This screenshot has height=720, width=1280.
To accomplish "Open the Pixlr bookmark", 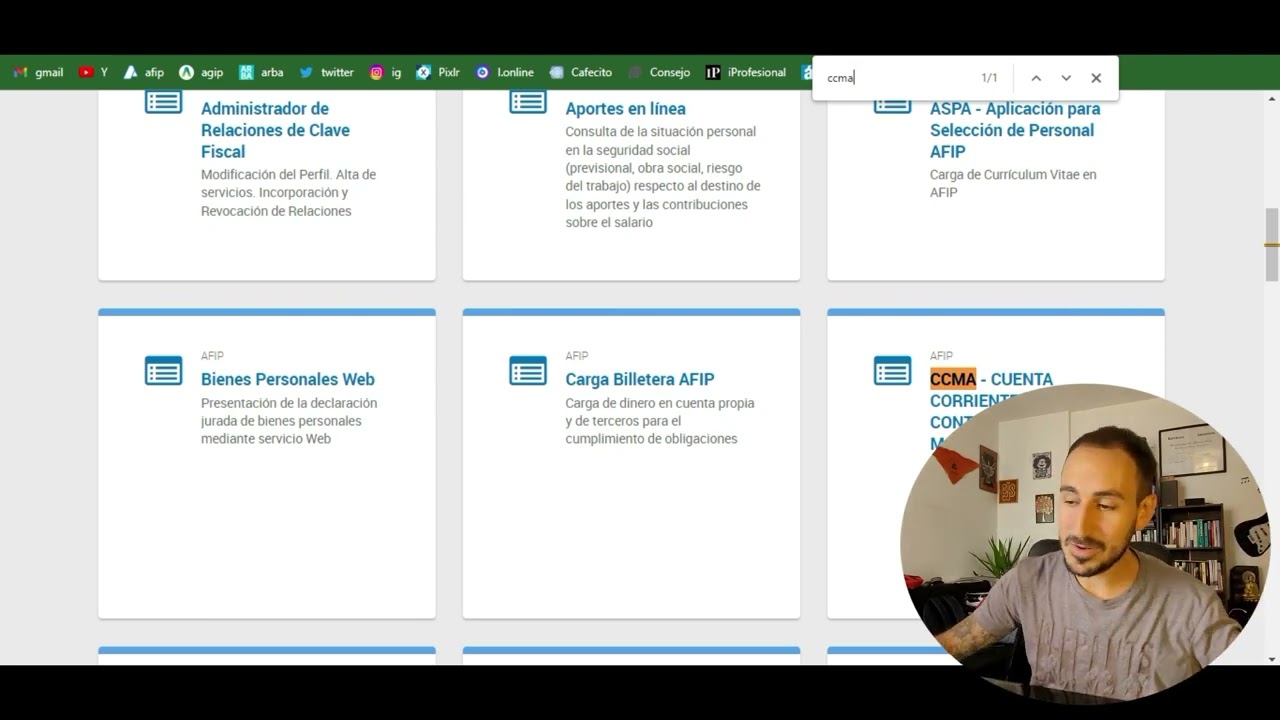I will pos(438,72).
